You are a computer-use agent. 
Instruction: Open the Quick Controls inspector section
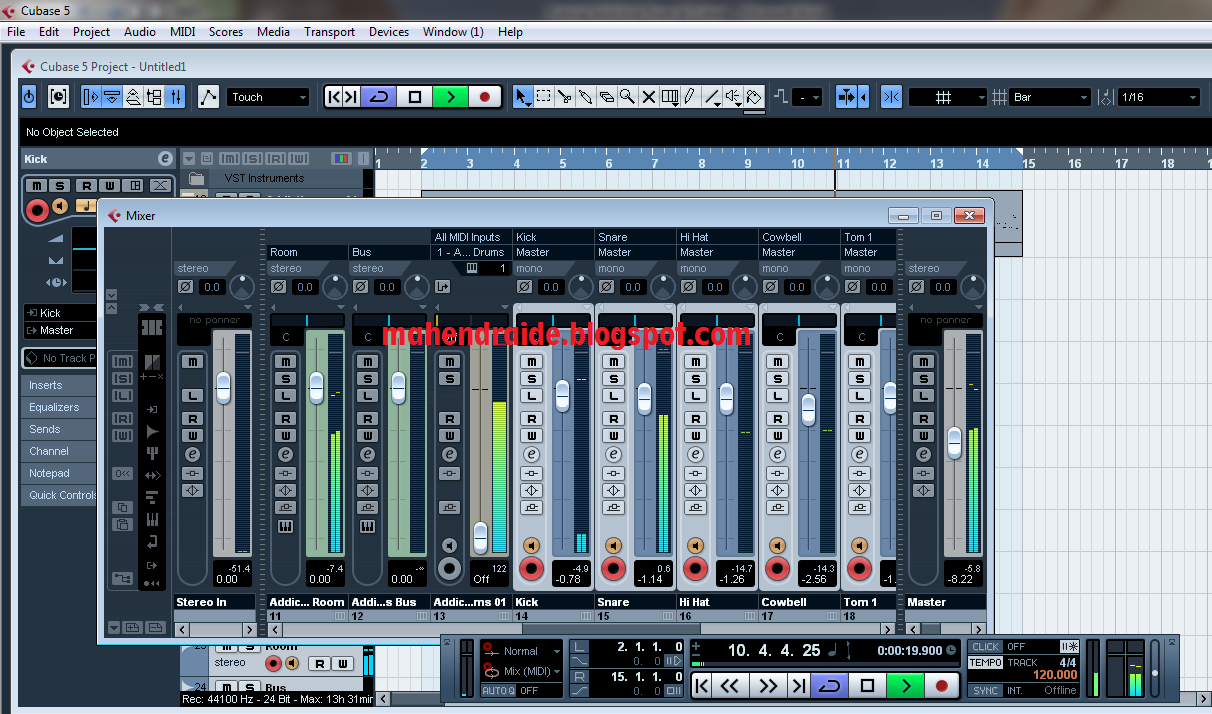(58, 495)
